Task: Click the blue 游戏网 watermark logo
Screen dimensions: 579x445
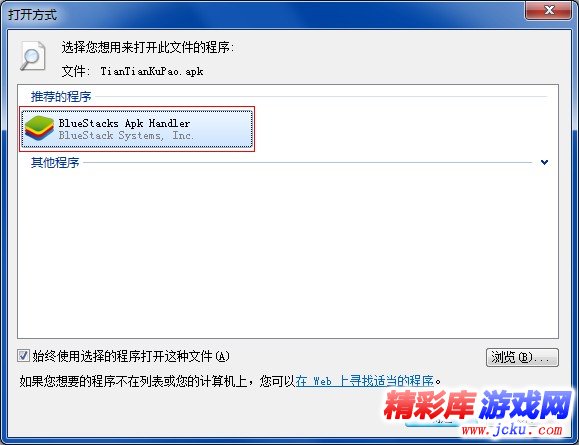Action: pyautogui.click(x=526, y=404)
